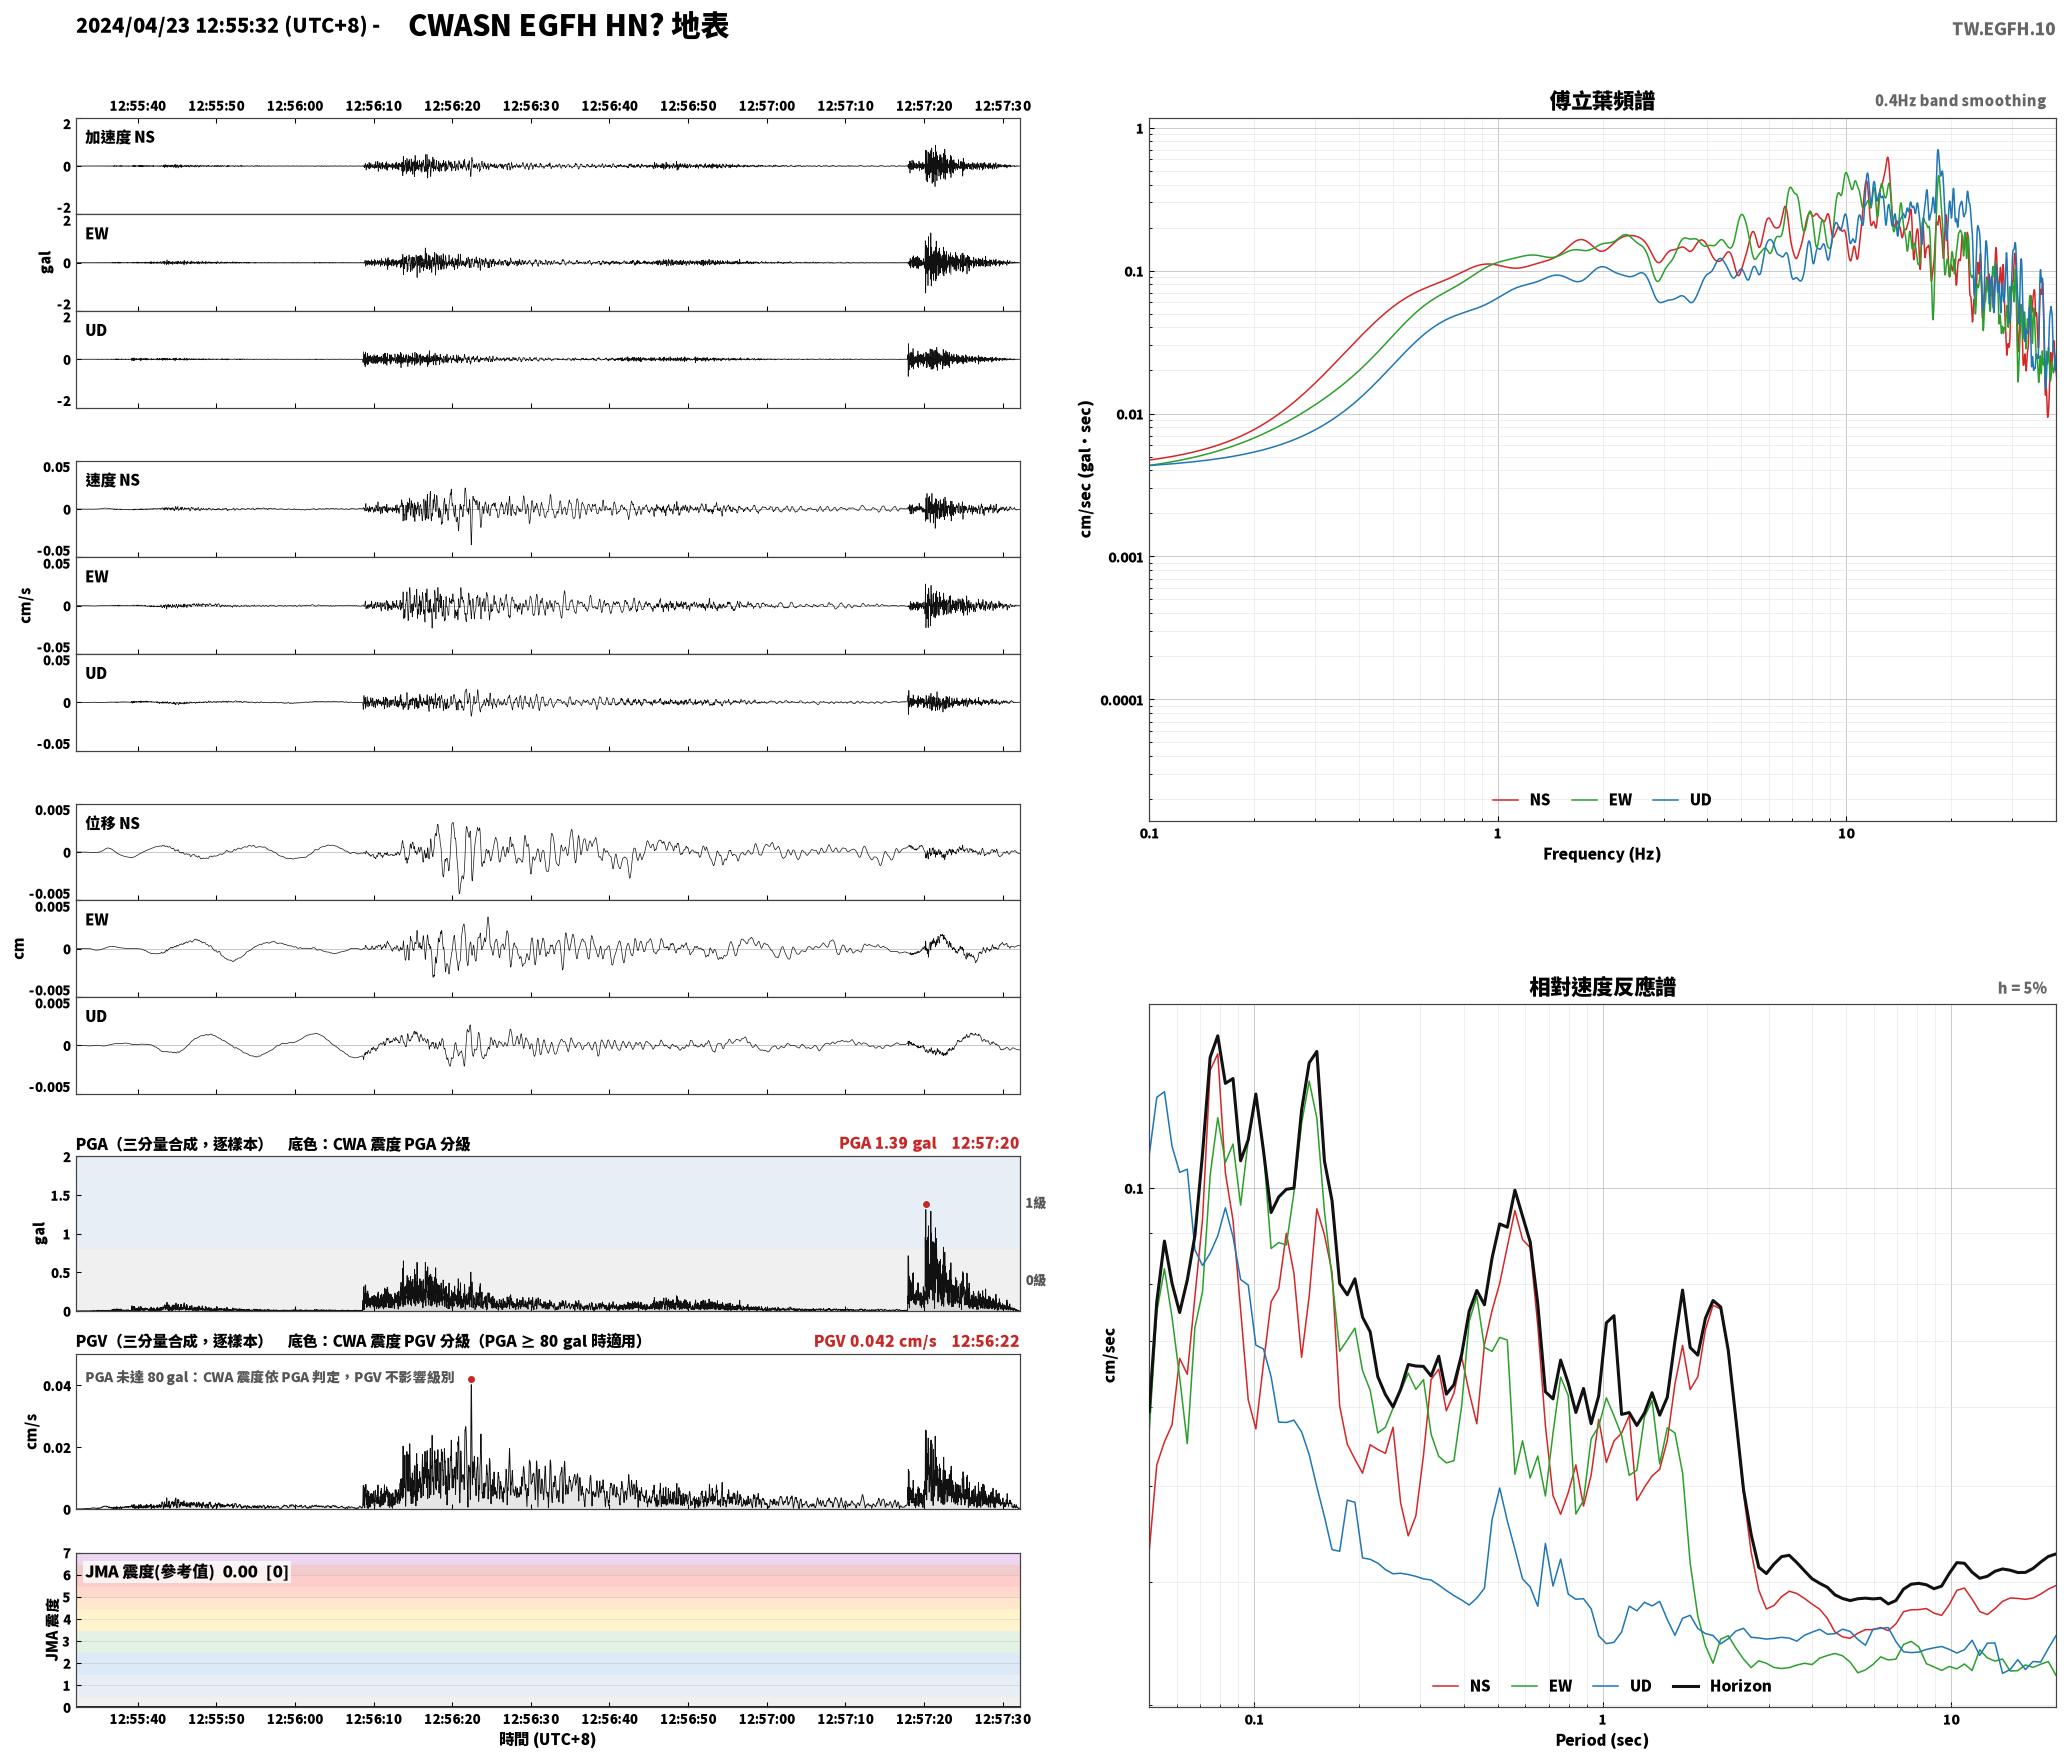This screenshot has height=1760, width=2066.
Task: Click the 0.4Hz band smoothing note
Action: pyautogui.click(x=1960, y=101)
